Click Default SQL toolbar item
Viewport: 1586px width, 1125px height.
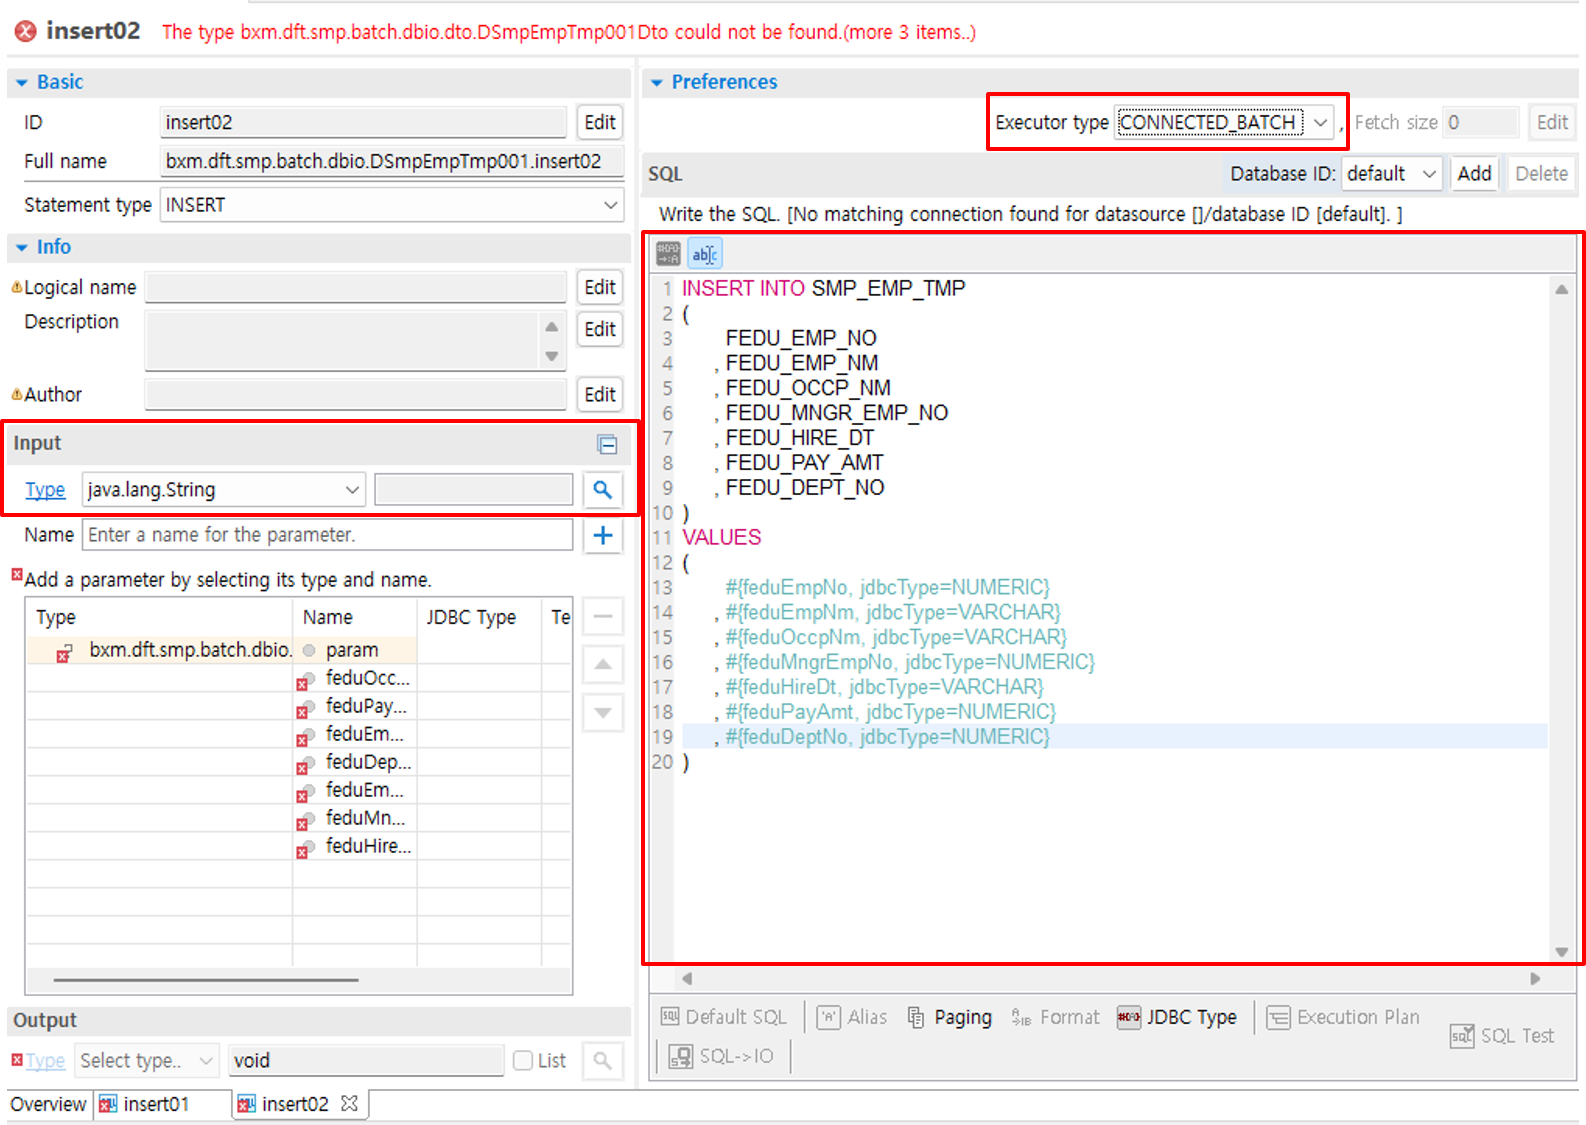click(x=724, y=1017)
